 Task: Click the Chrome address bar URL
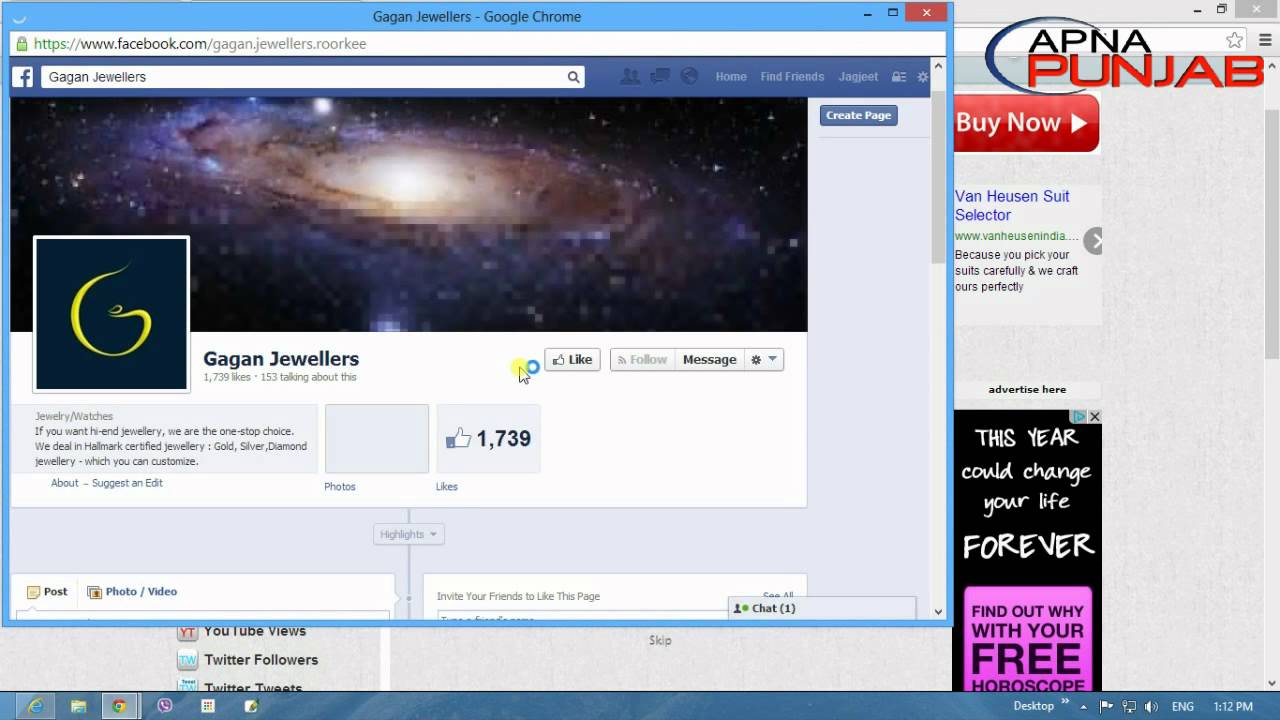pyautogui.click(x=200, y=44)
